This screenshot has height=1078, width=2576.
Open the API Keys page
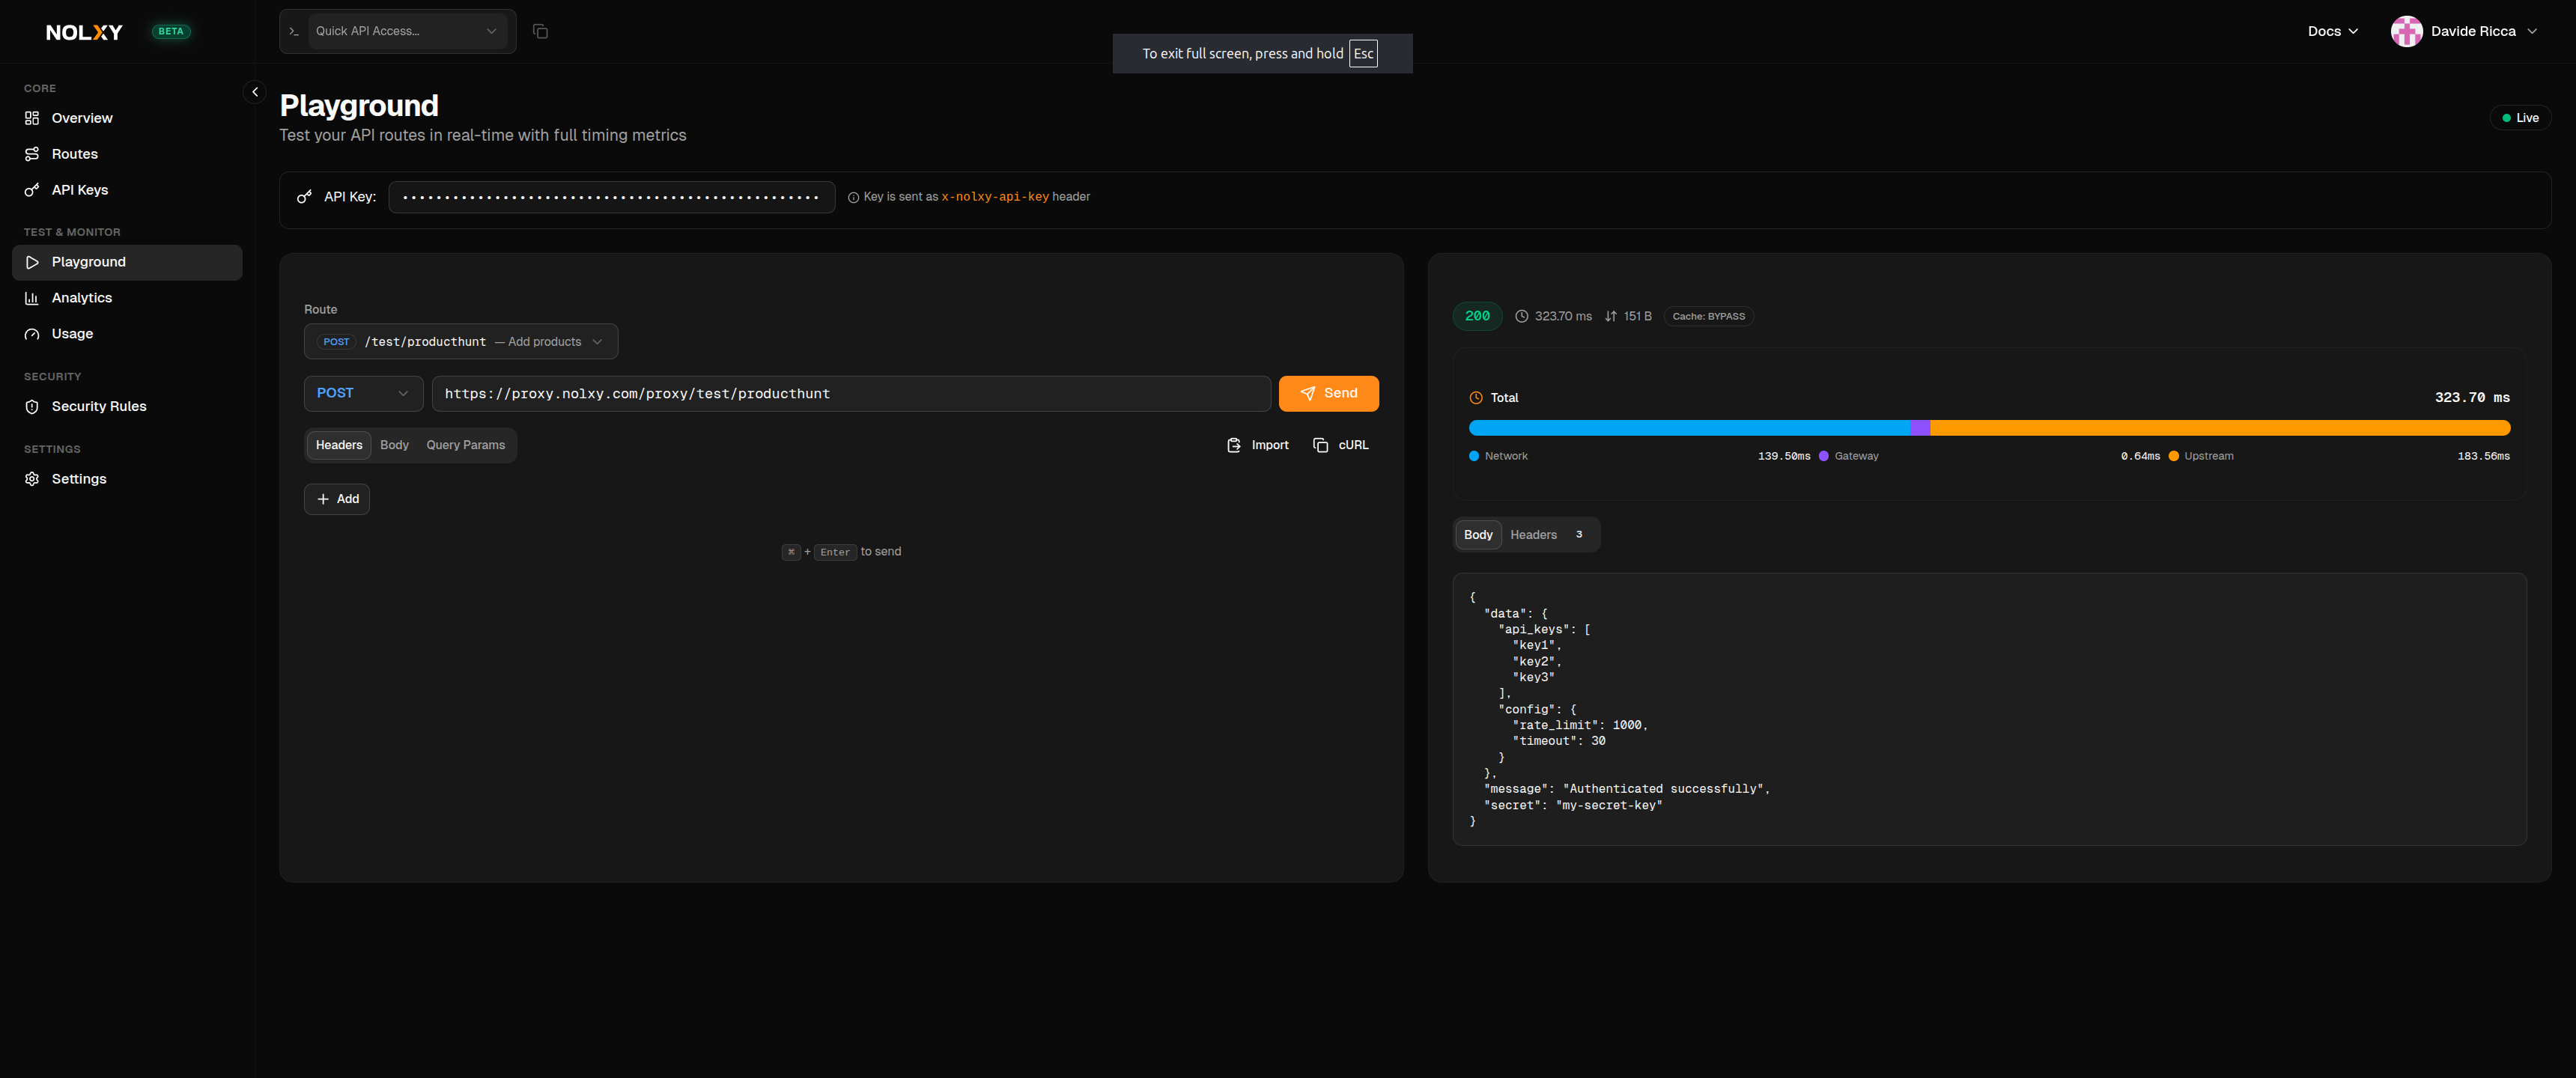[x=79, y=190]
